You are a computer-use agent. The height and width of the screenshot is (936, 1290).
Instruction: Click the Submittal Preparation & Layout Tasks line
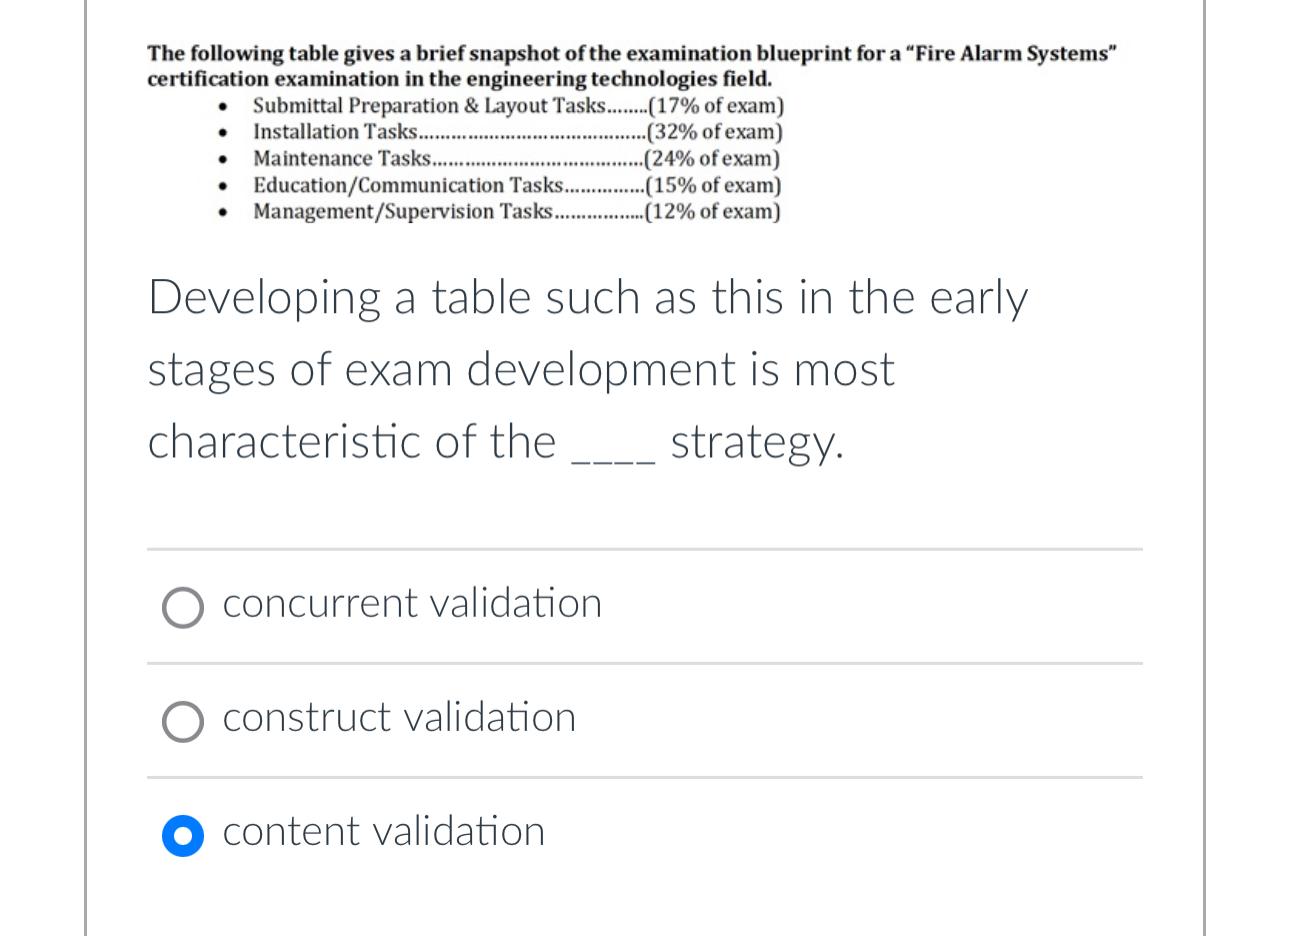518,106
